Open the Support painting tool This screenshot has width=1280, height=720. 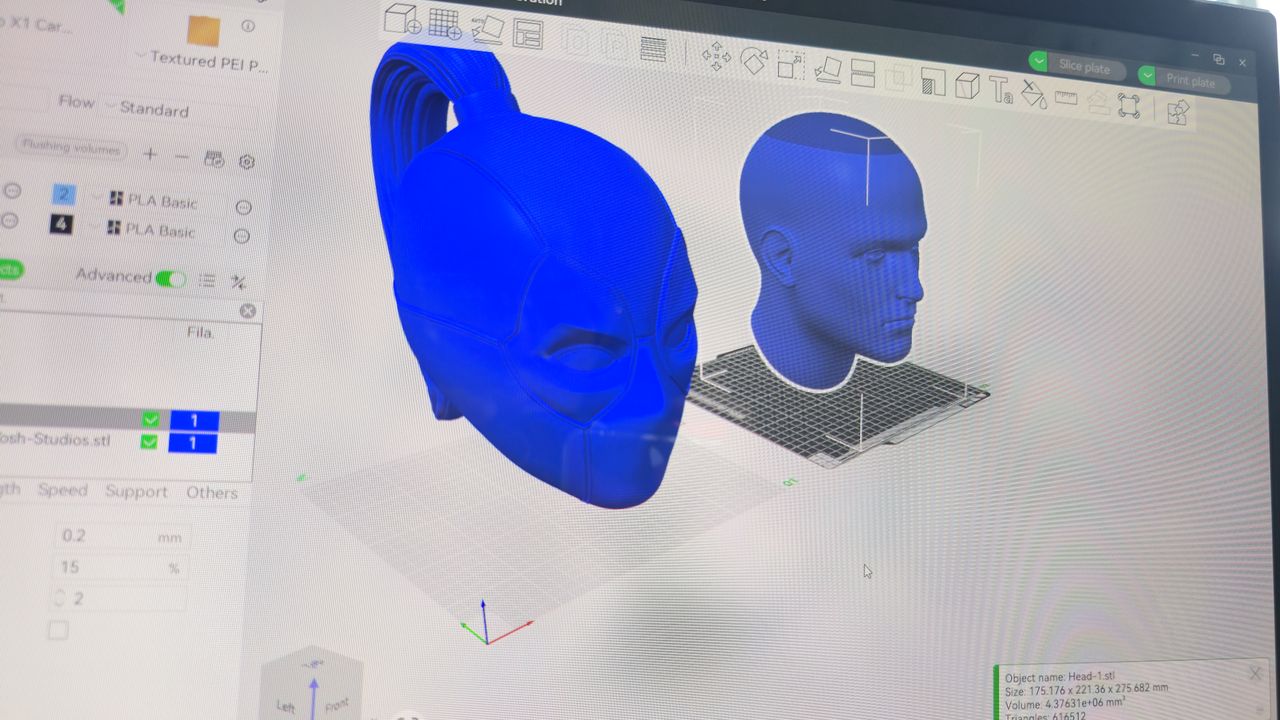coord(932,81)
